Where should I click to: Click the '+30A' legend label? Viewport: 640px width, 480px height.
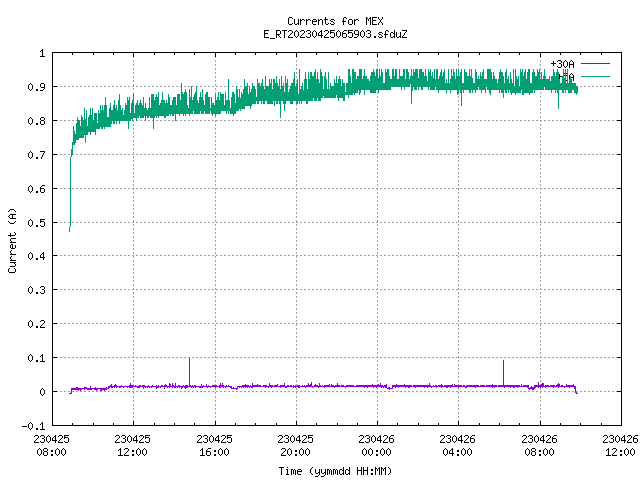(562, 64)
